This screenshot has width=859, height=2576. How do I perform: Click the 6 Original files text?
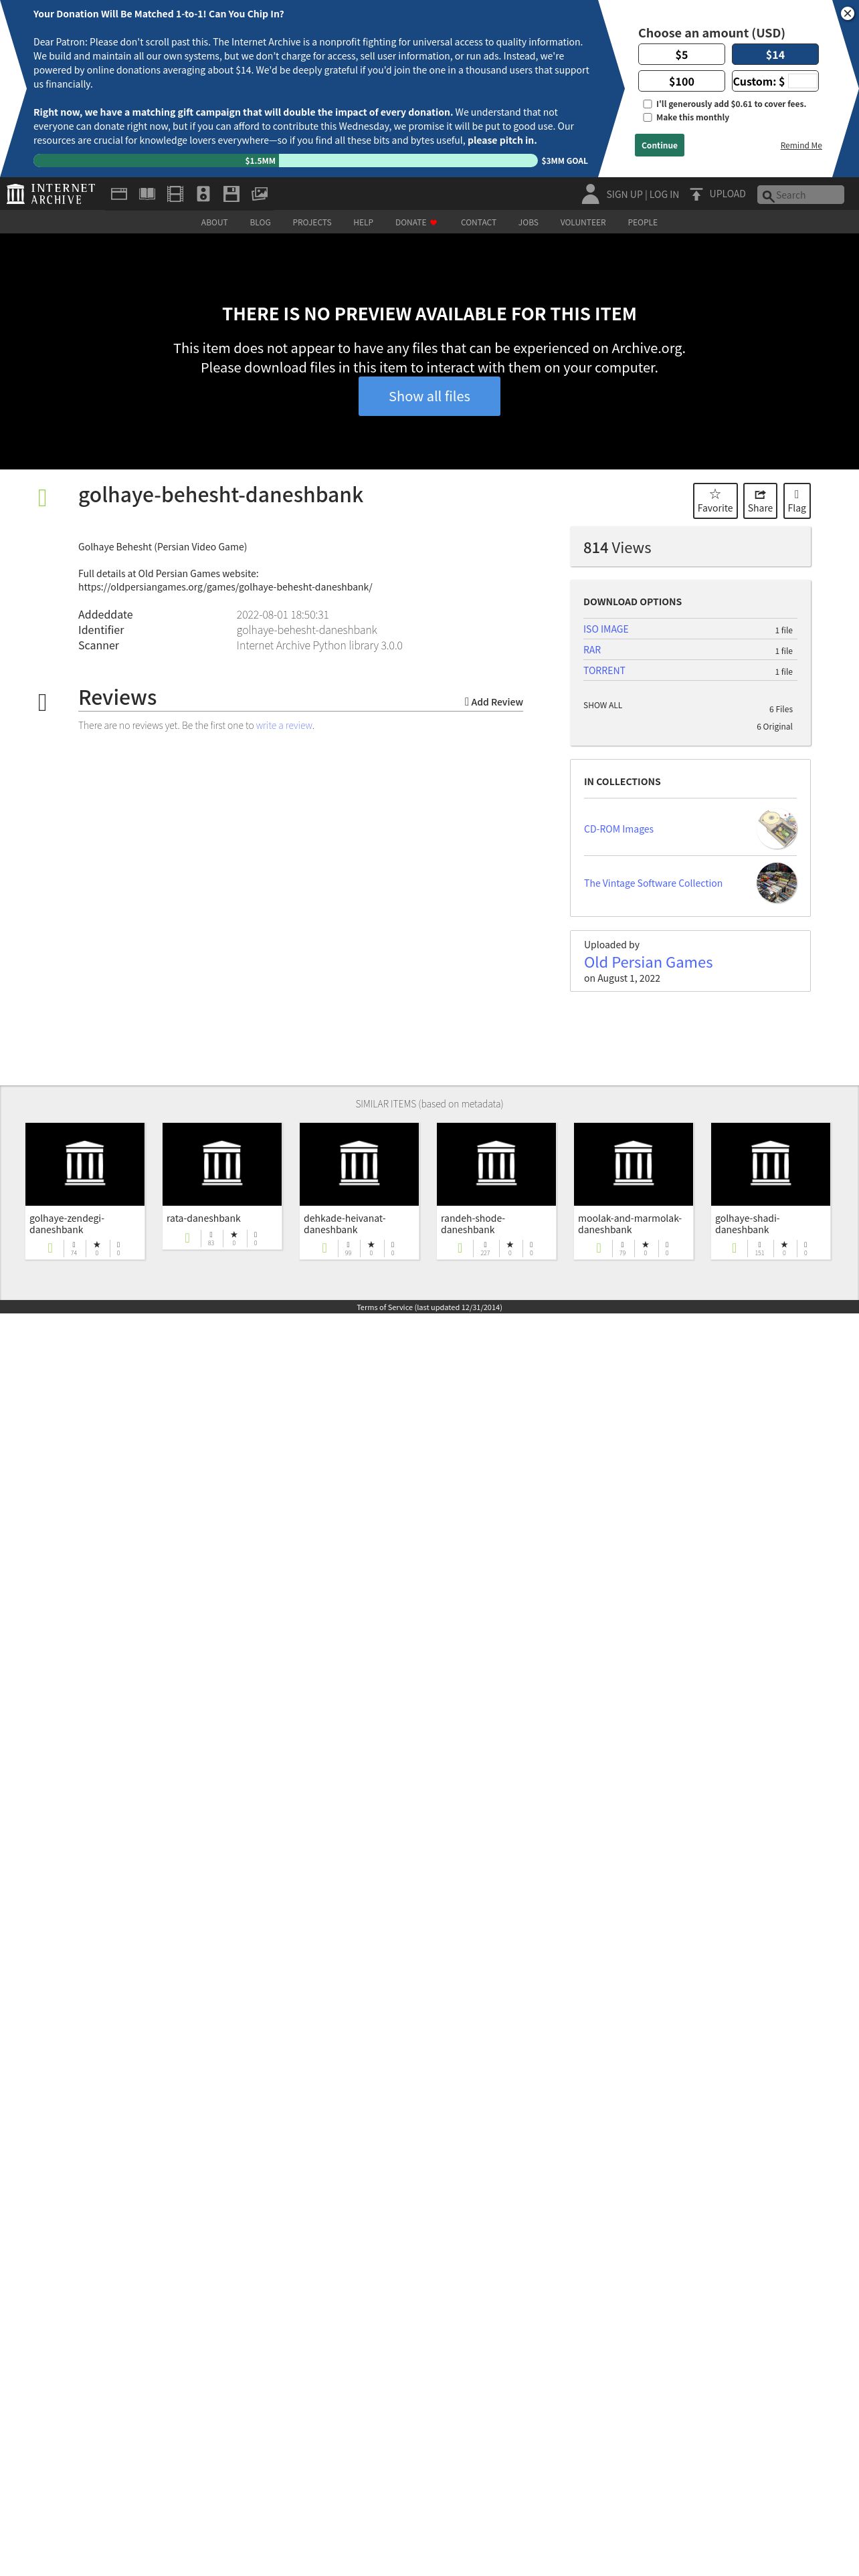pyautogui.click(x=774, y=727)
